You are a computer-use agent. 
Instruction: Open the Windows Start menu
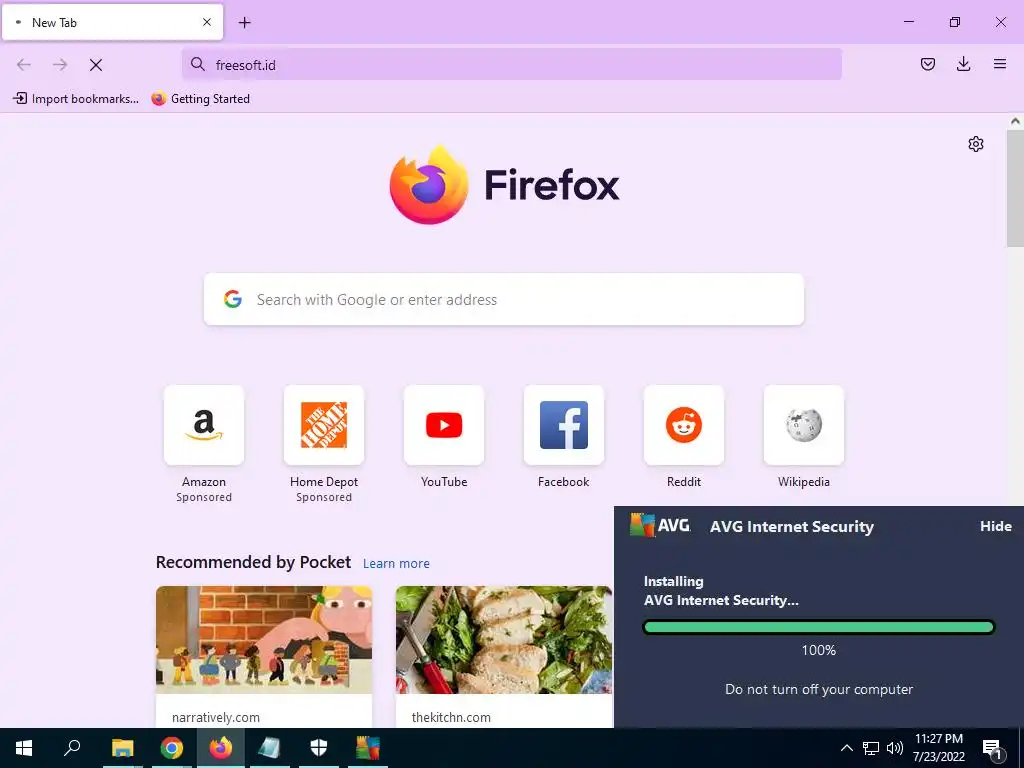pos(24,748)
